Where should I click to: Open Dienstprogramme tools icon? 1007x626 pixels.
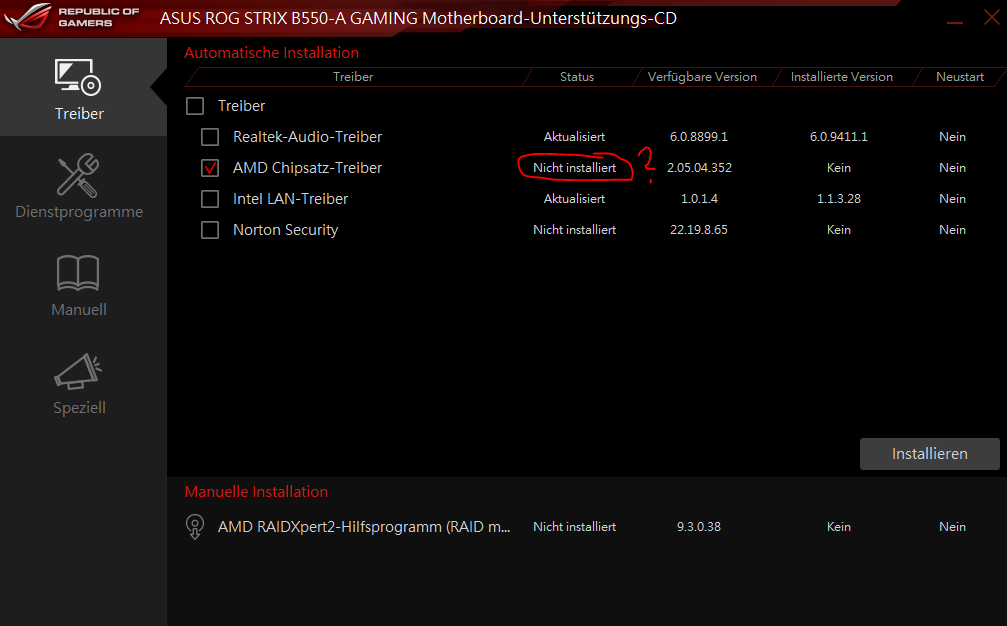pos(78,175)
